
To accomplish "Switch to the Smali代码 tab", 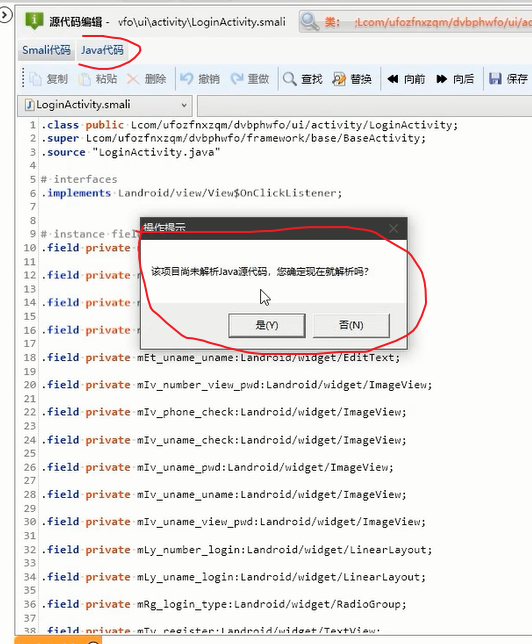I will pos(46,50).
